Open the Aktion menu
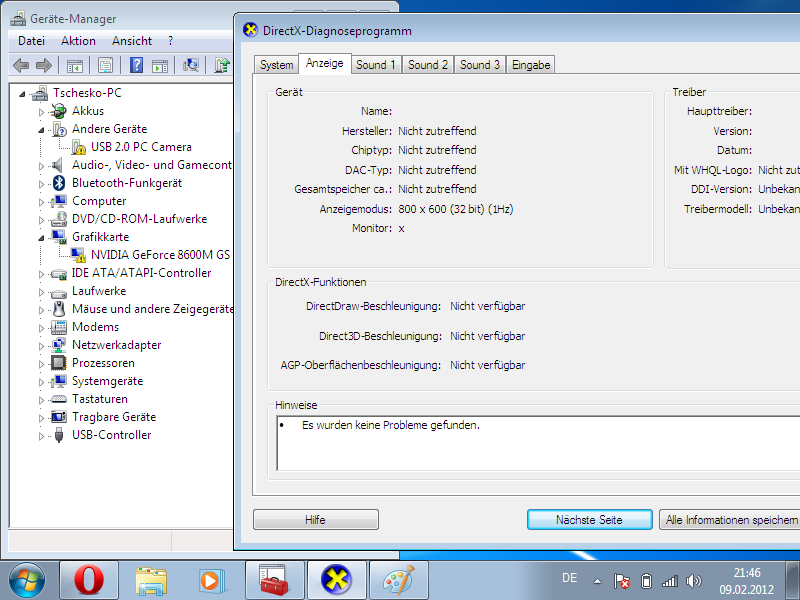This screenshot has height=600, width=800. coord(79,41)
